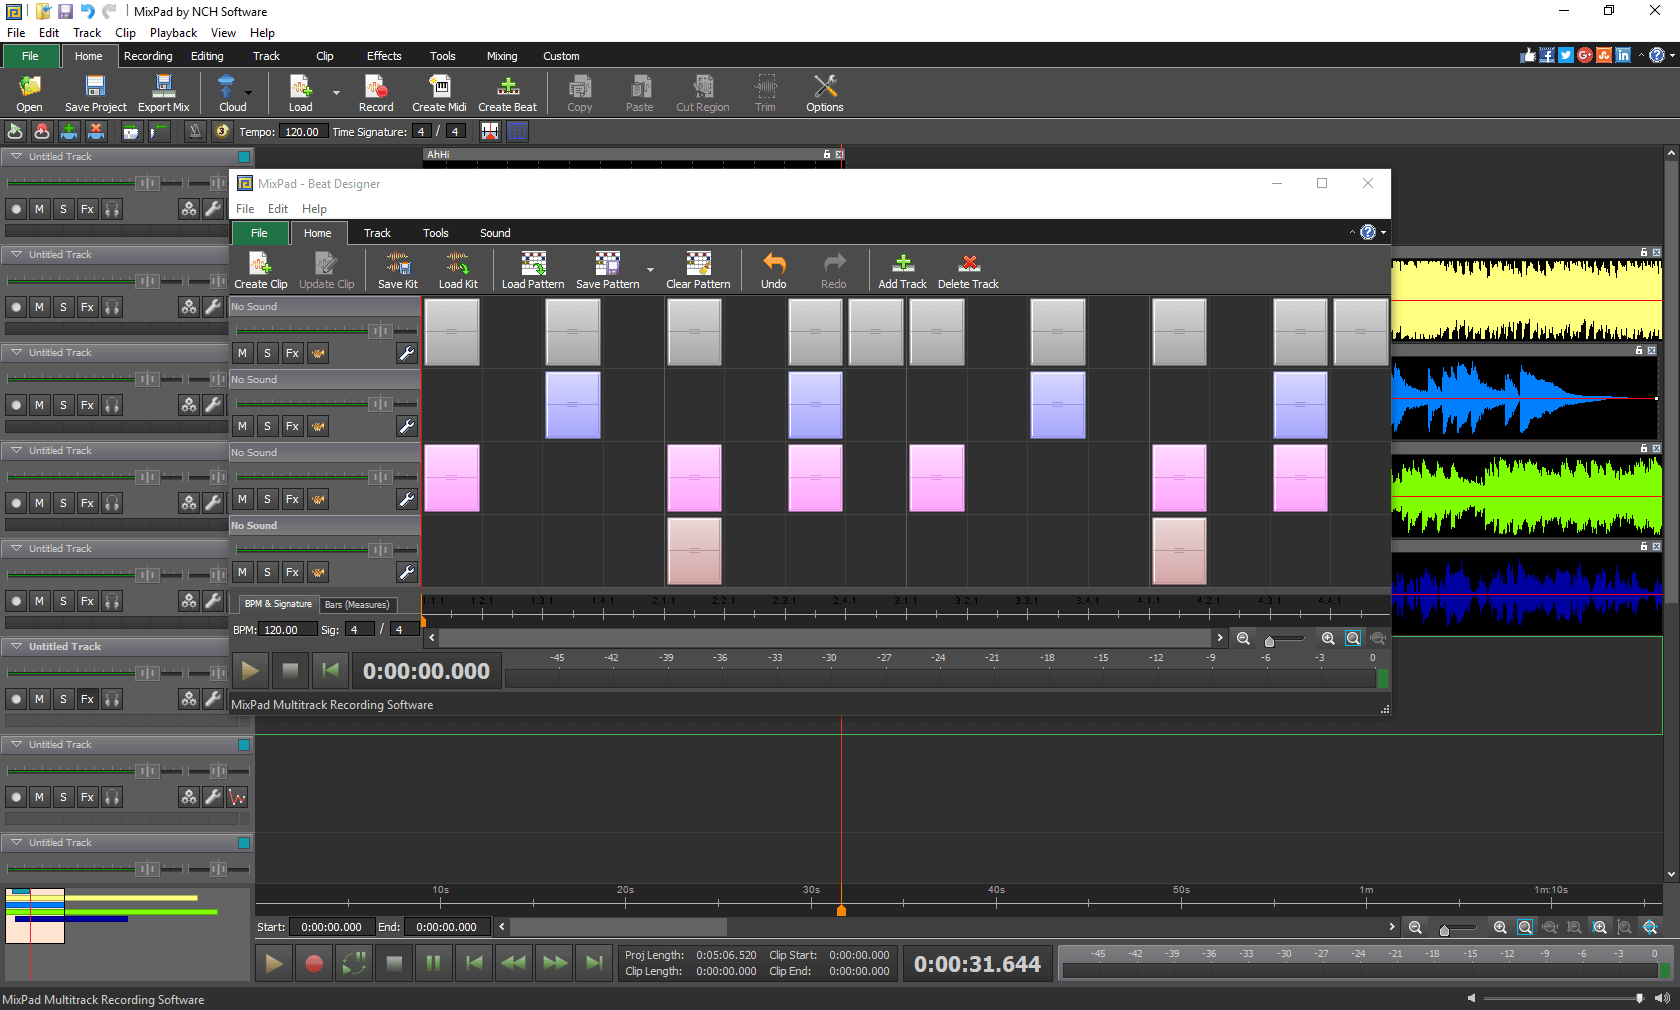
Task: Click Add Track in the Beat Designer
Action: 901,268
